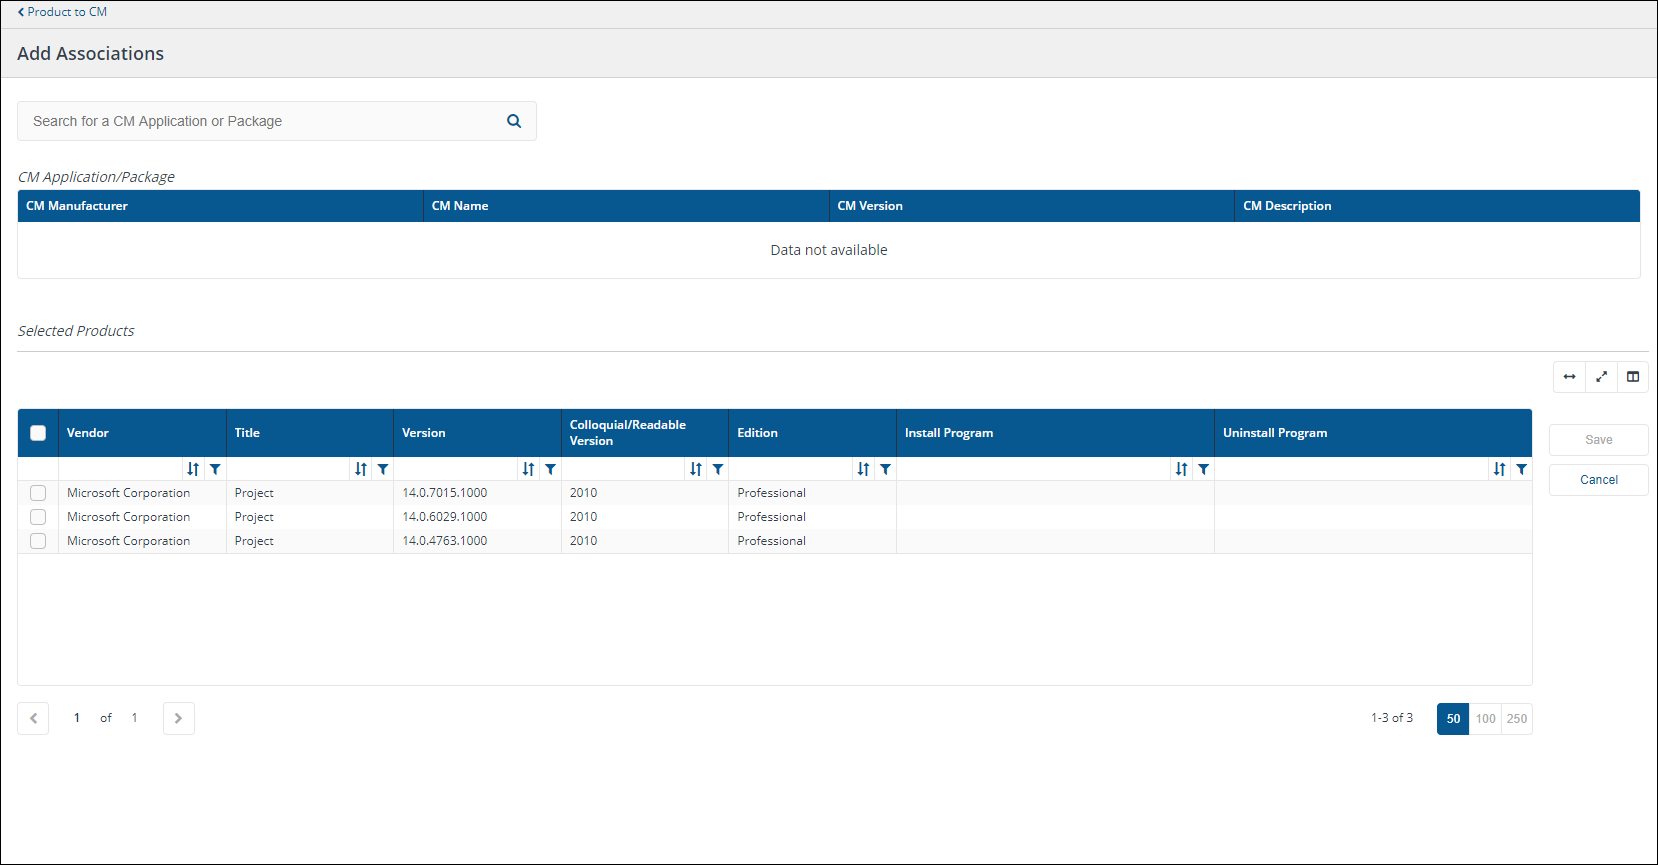Click the CM Application search field
The width and height of the screenshot is (1658, 865).
[x=260, y=121]
